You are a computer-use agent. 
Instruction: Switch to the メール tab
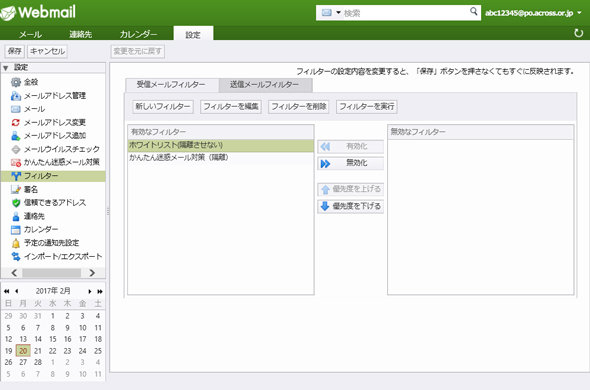(30, 34)
